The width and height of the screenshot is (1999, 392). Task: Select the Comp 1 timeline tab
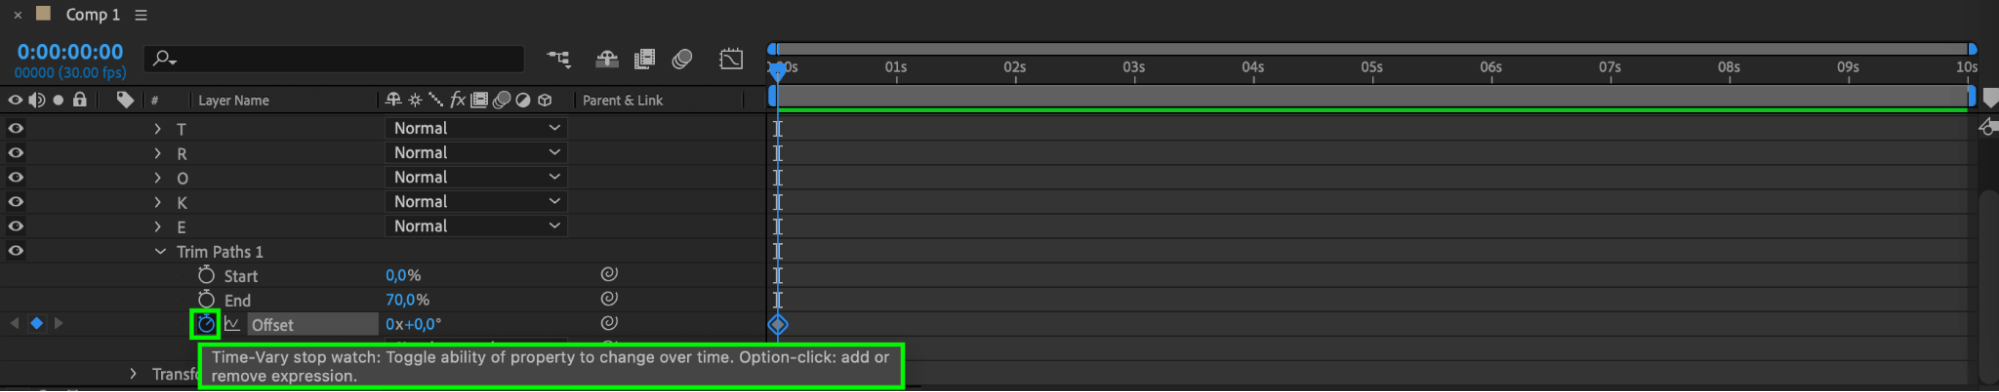pos(92,15)
